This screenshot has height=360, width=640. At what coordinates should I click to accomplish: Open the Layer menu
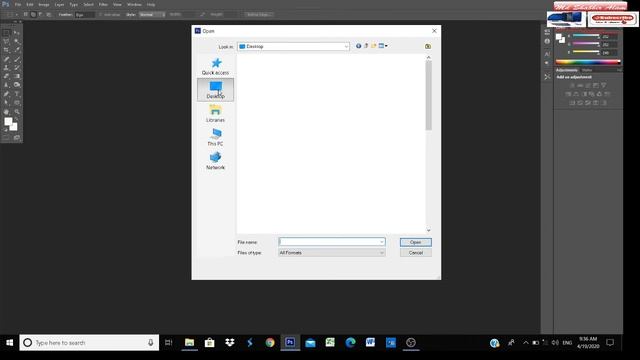[x=59, y=4]
